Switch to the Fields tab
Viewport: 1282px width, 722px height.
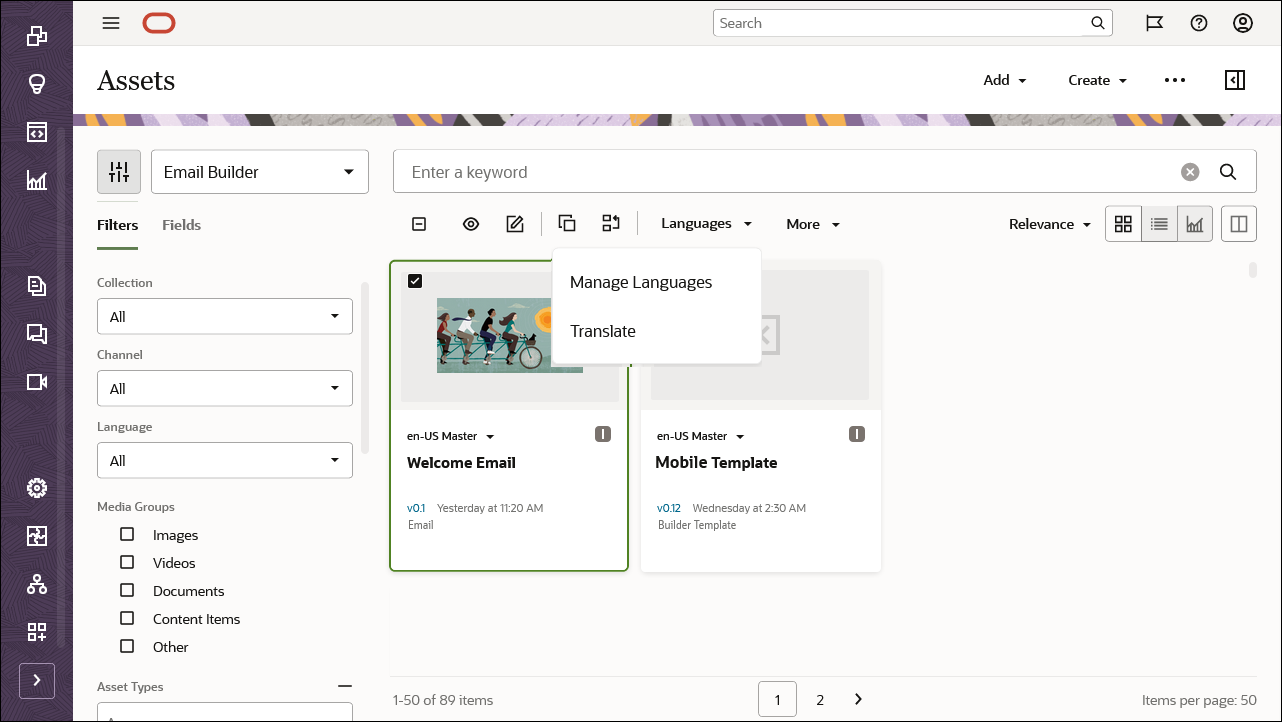point(181,225)
